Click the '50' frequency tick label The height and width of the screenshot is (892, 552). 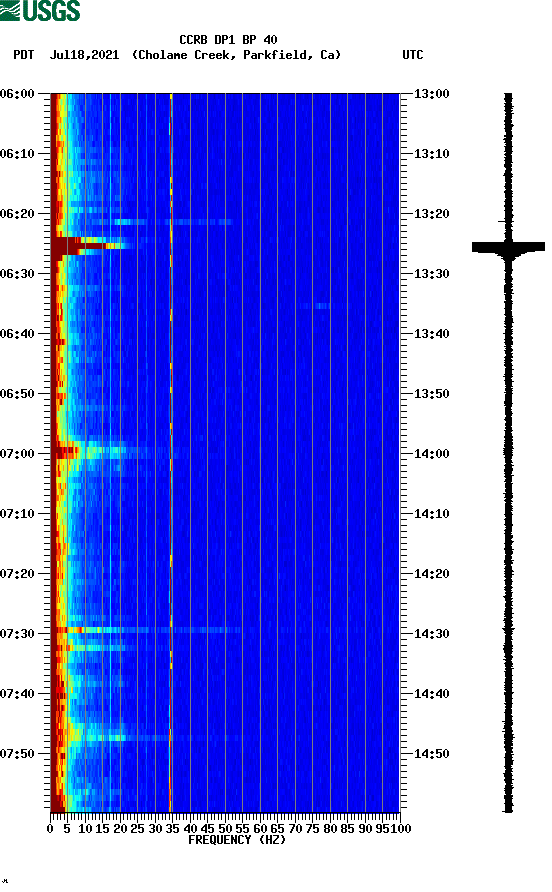point(225,829)
